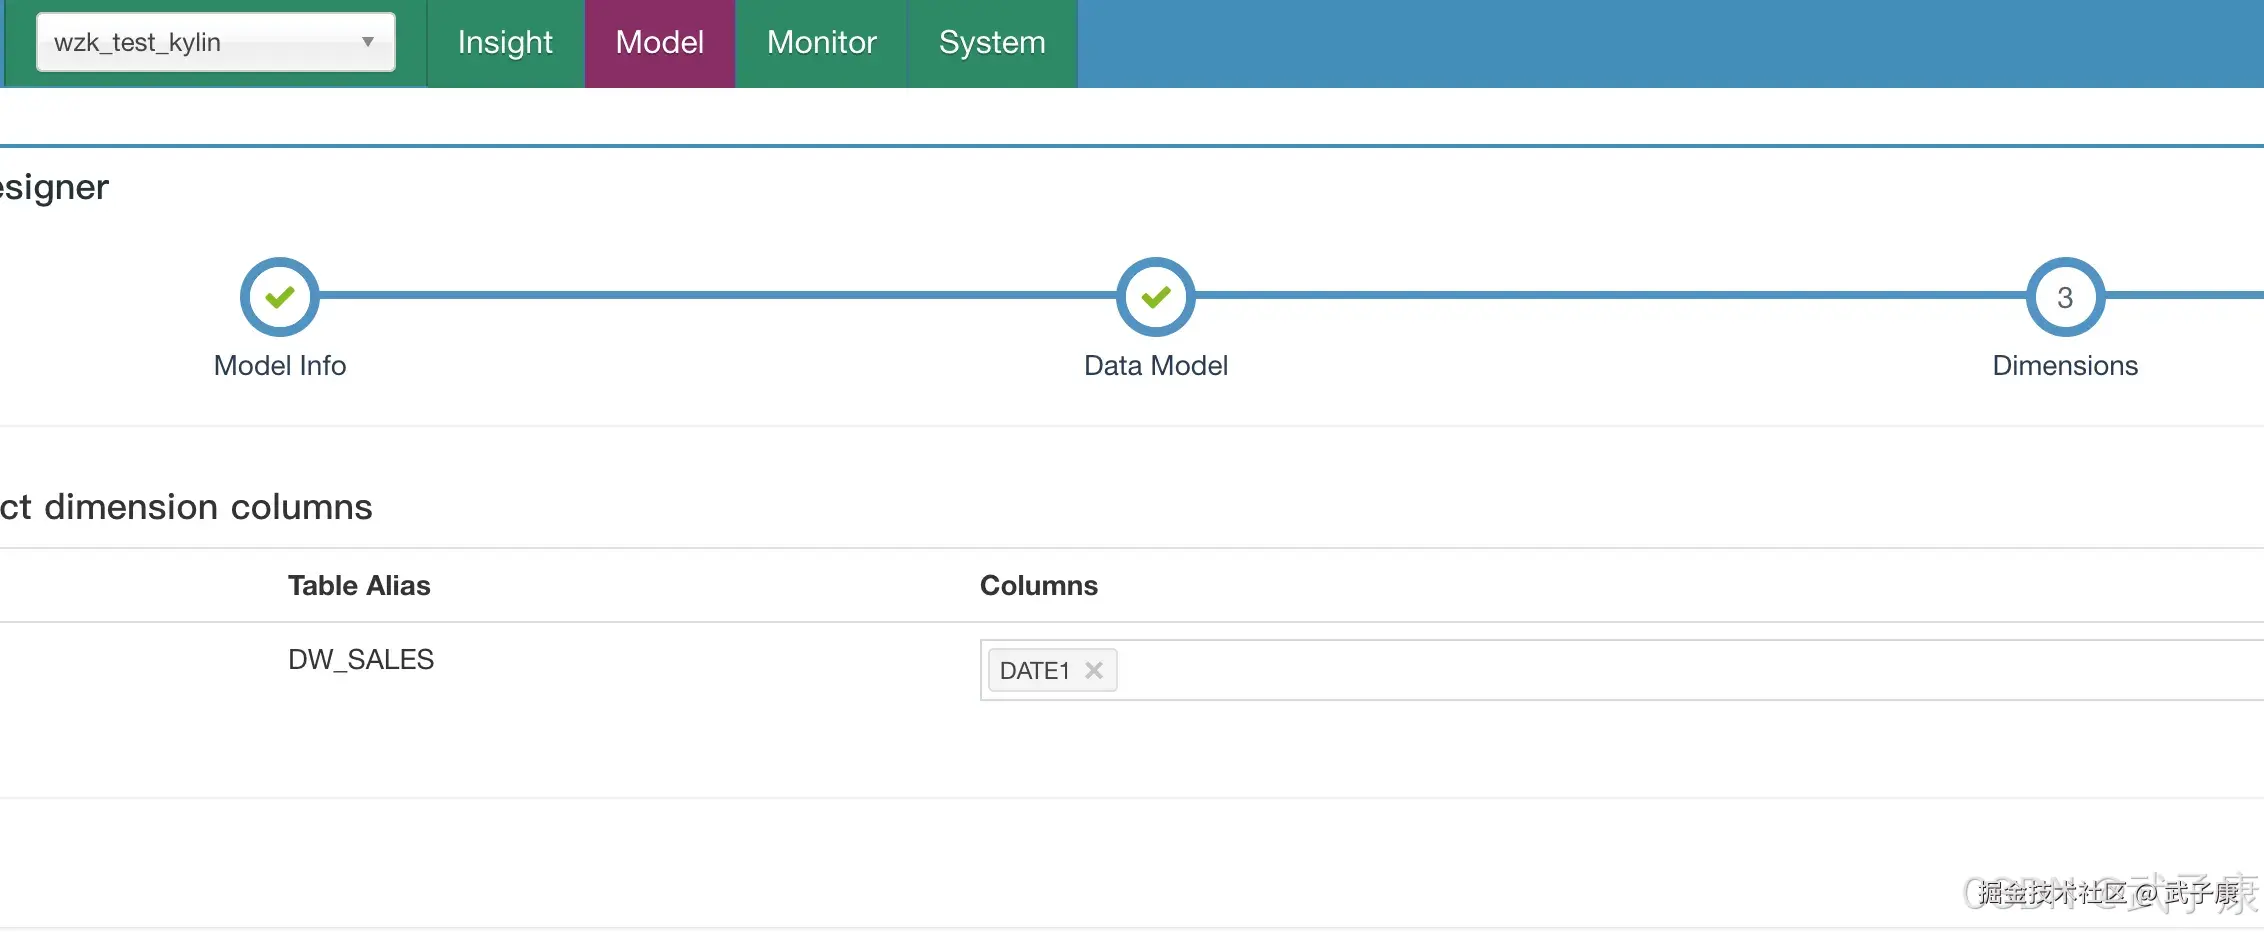Click the Table Alias column header
The height and width of the screenshot is (932, 2264).
pos(359,586)
